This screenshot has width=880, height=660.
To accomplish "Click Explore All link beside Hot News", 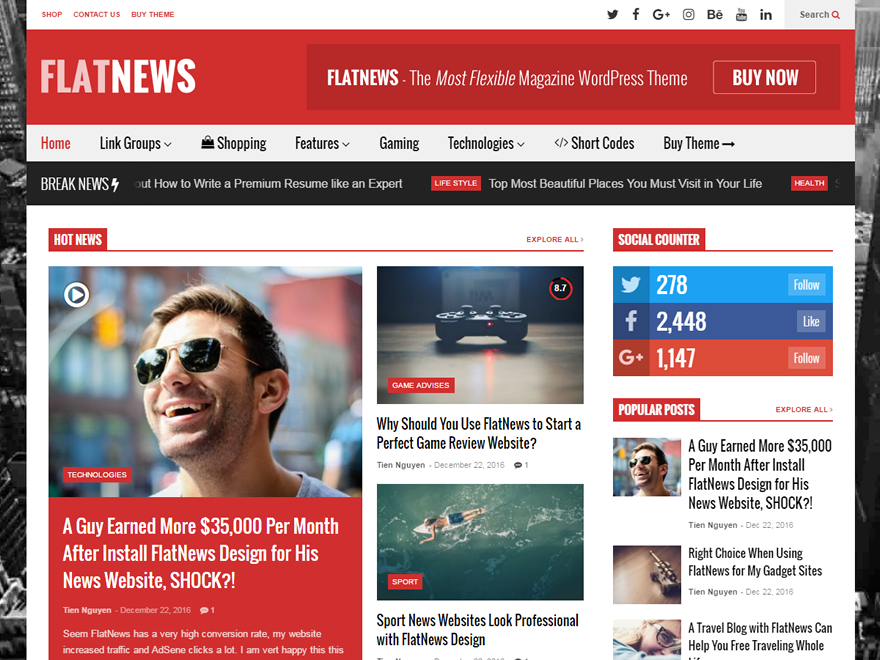I will click(x=554, y=240).
